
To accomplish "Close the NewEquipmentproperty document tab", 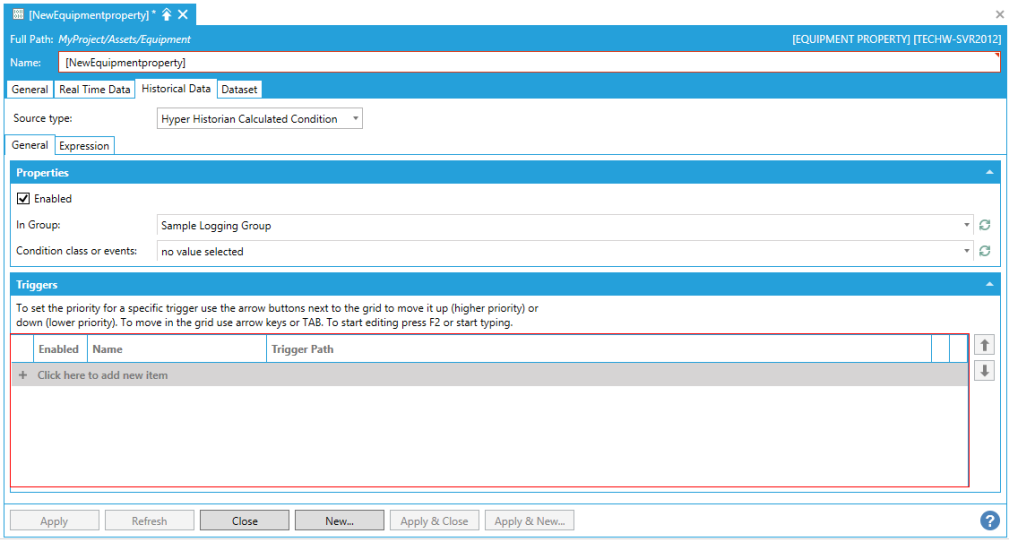I will tap(183, 14).
